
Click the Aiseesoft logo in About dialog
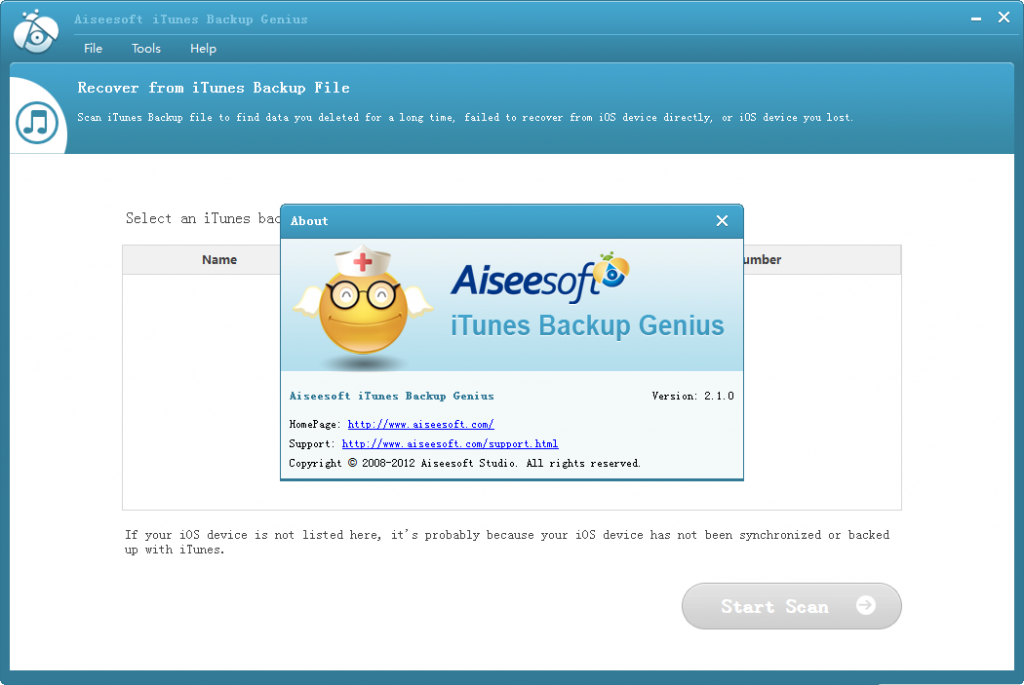pos(540,278)
